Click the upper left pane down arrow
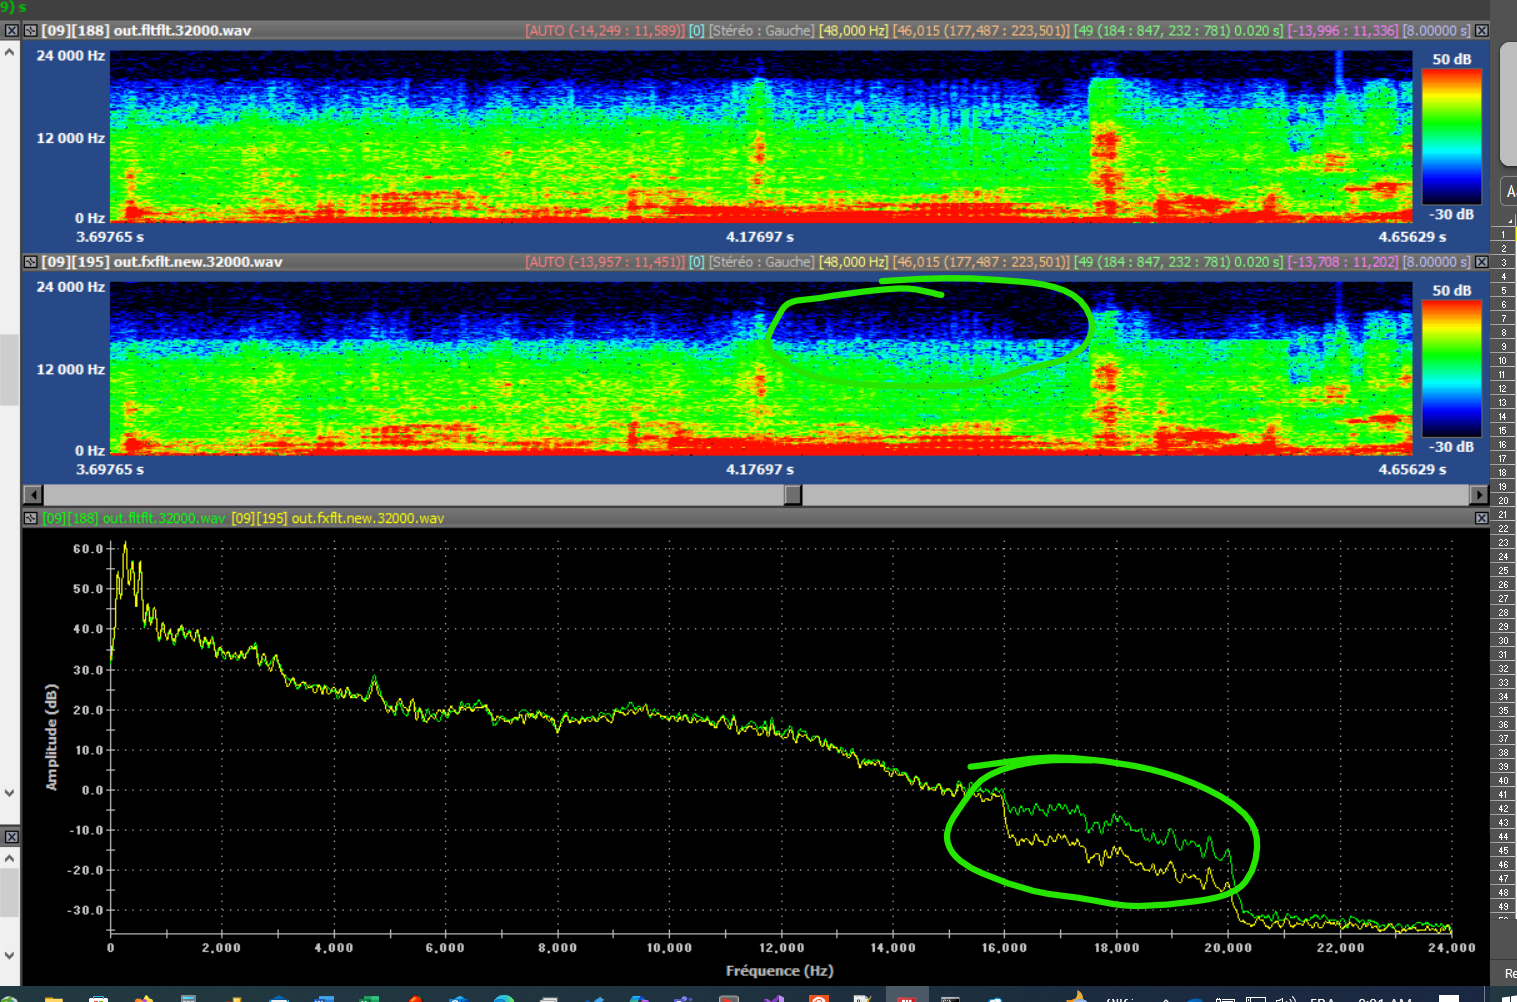The width and height of the screenshot is (1517, 1002). pyautogui.click(x=10, y=793)
